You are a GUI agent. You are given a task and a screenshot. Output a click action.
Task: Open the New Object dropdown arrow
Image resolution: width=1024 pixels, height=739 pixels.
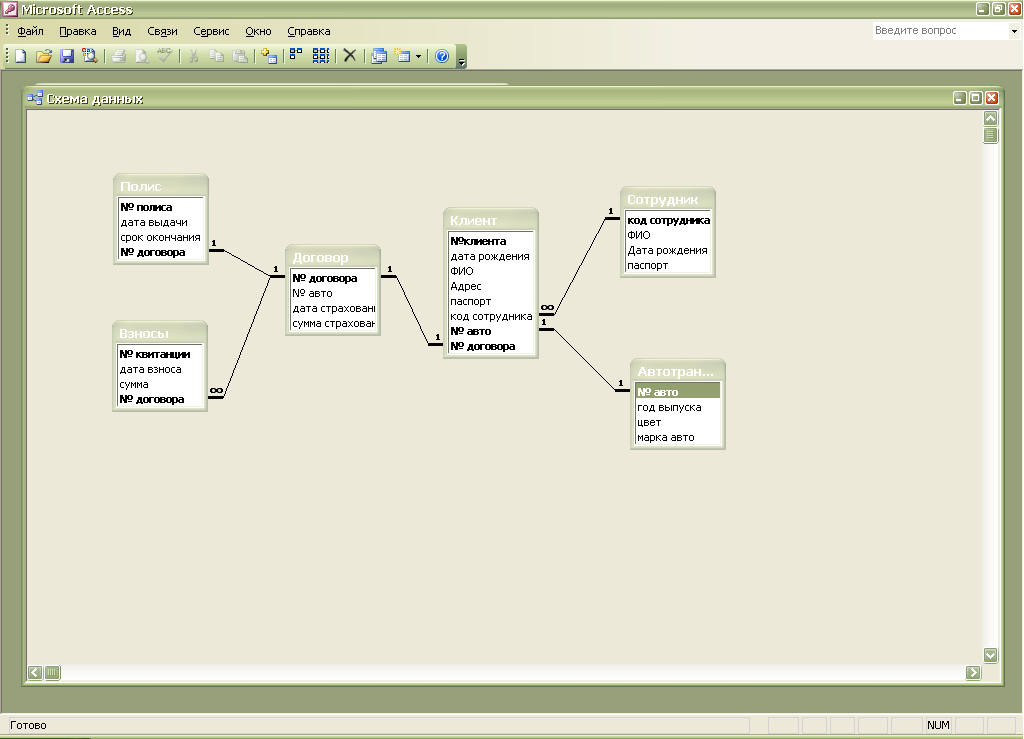point(419,56)
